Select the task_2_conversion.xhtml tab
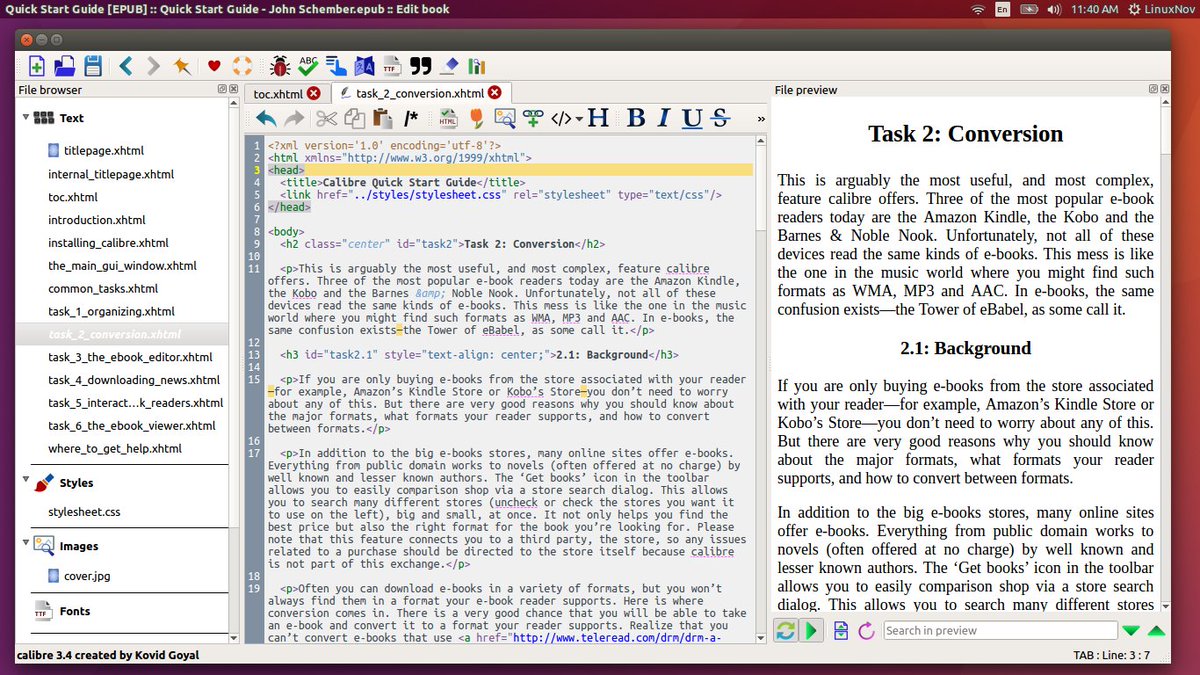This screenshot has width=1200, height=675. 420,94
